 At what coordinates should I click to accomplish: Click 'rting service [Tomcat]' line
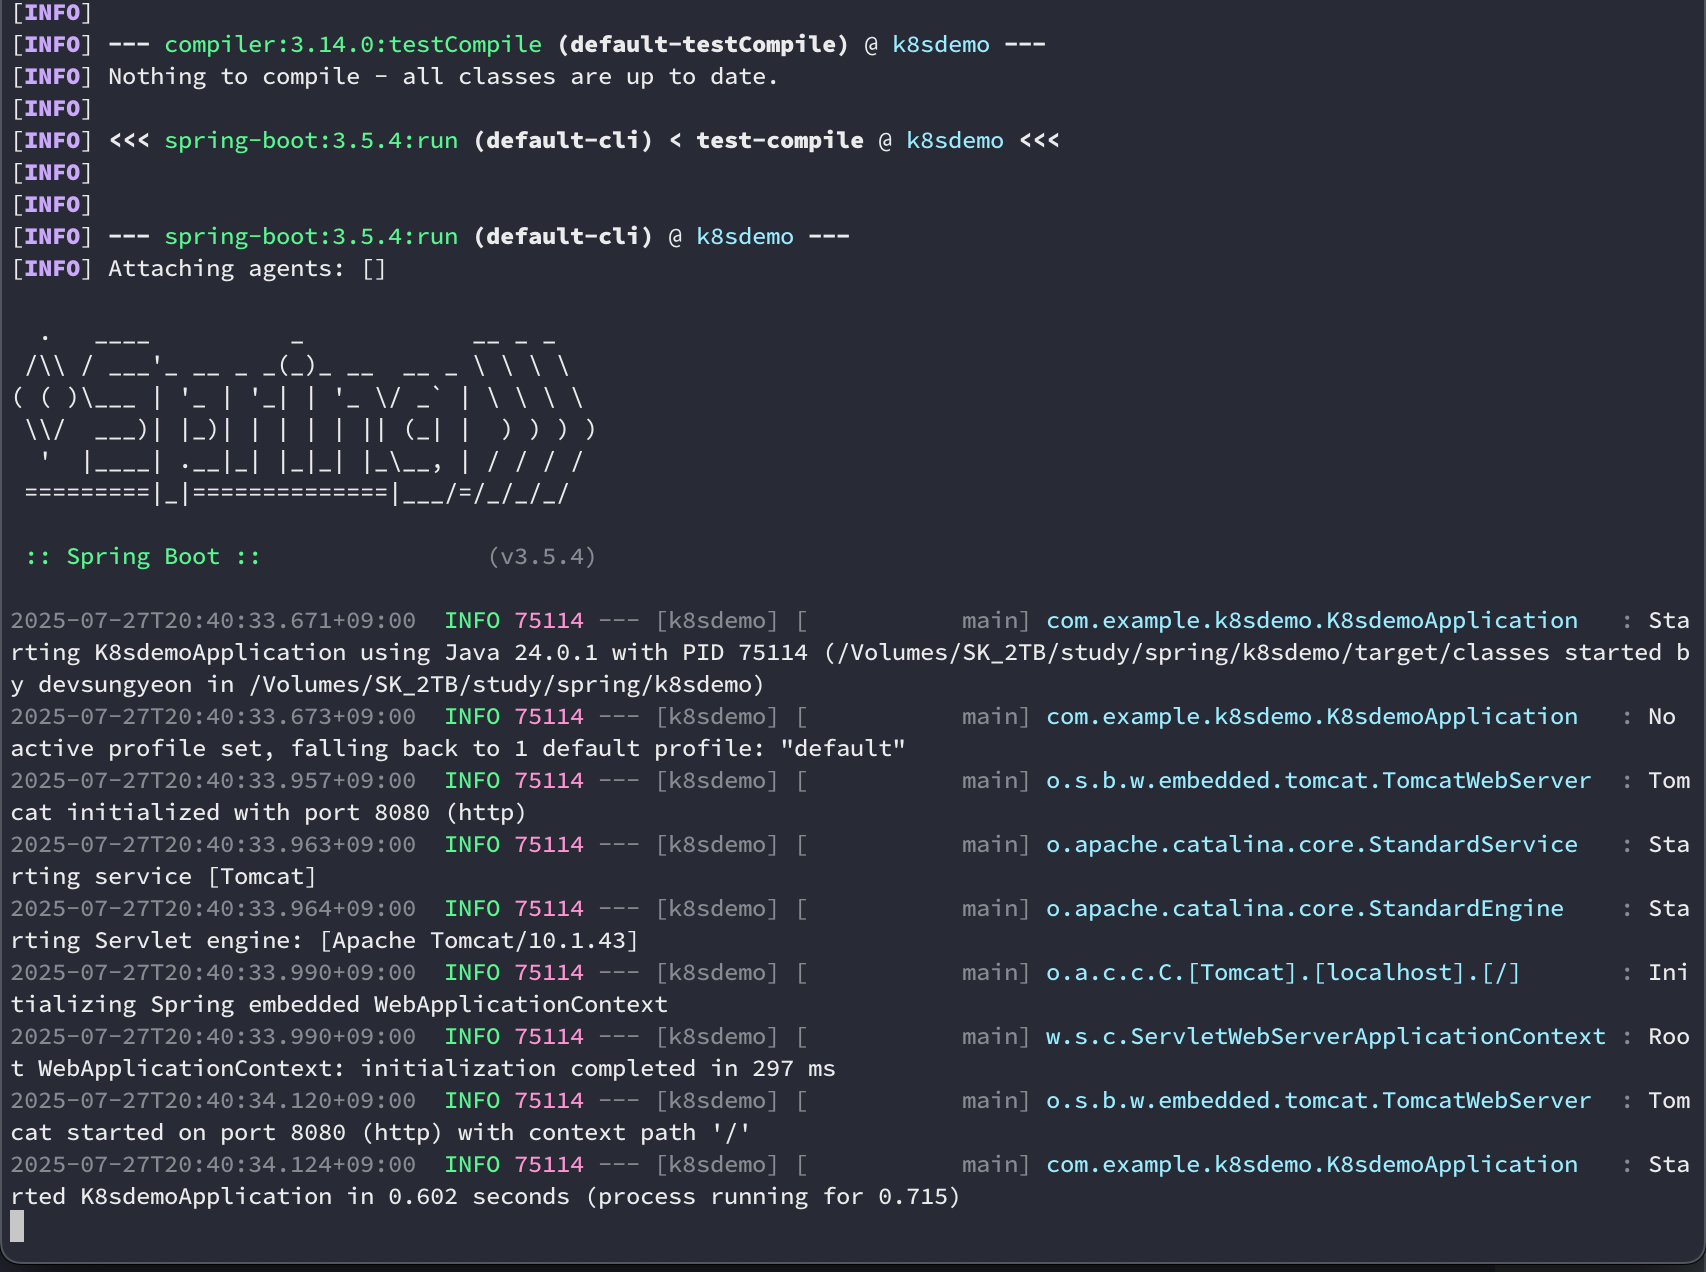click(x=164, y=877)
